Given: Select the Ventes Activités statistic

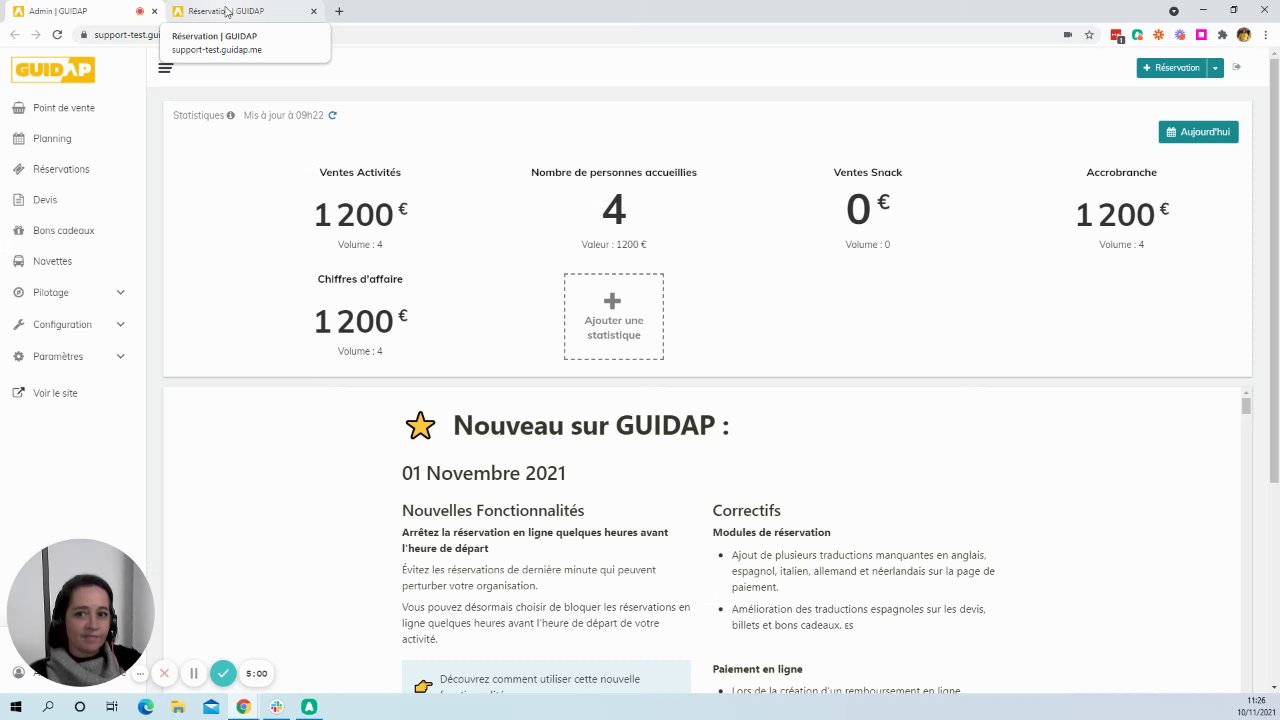Looking at the screenshot, I should [x=360, y=209].
